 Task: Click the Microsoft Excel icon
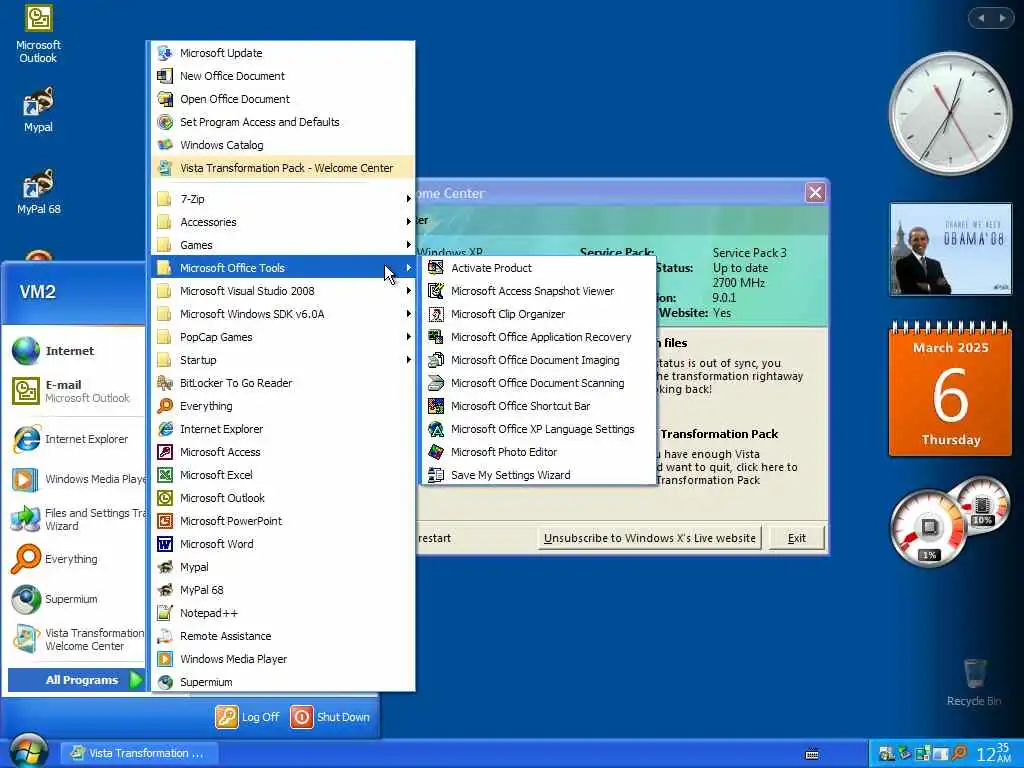[165, 475]
